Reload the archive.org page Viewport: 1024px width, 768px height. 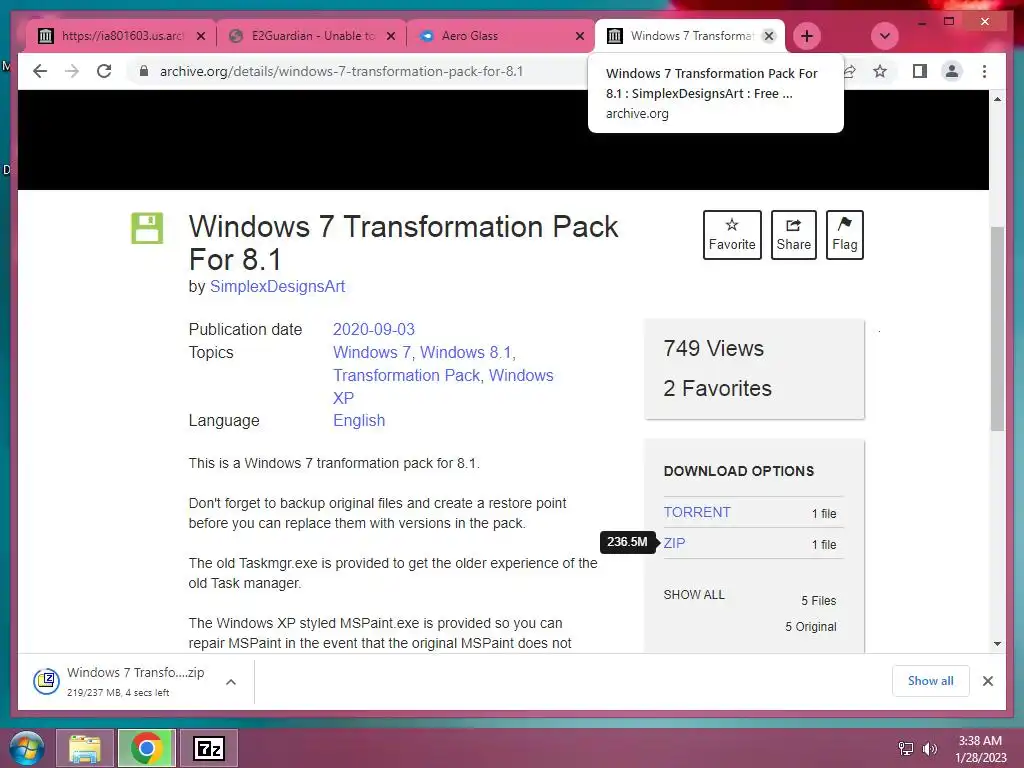pyautogui.click(x=104, y=71)
